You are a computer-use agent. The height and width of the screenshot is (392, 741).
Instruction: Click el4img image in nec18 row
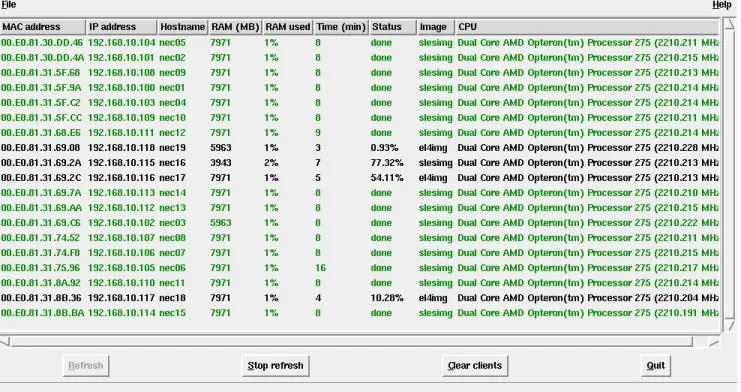coord(433,298)
